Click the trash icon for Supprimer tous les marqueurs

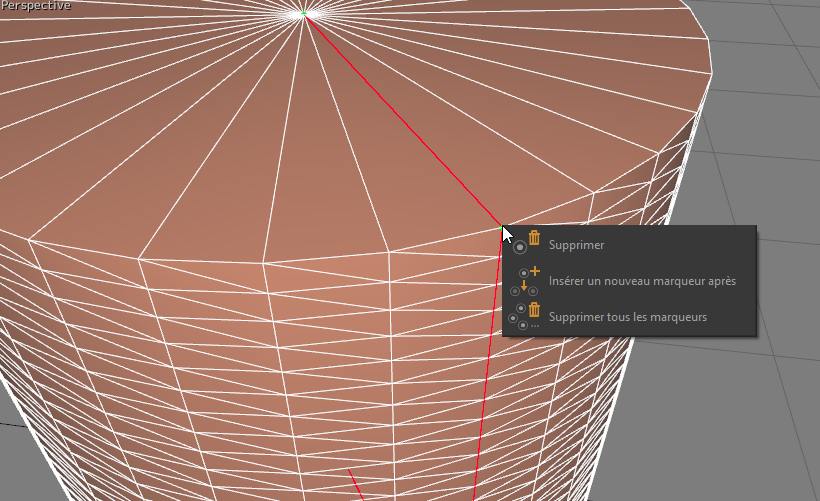click(534, 310)
